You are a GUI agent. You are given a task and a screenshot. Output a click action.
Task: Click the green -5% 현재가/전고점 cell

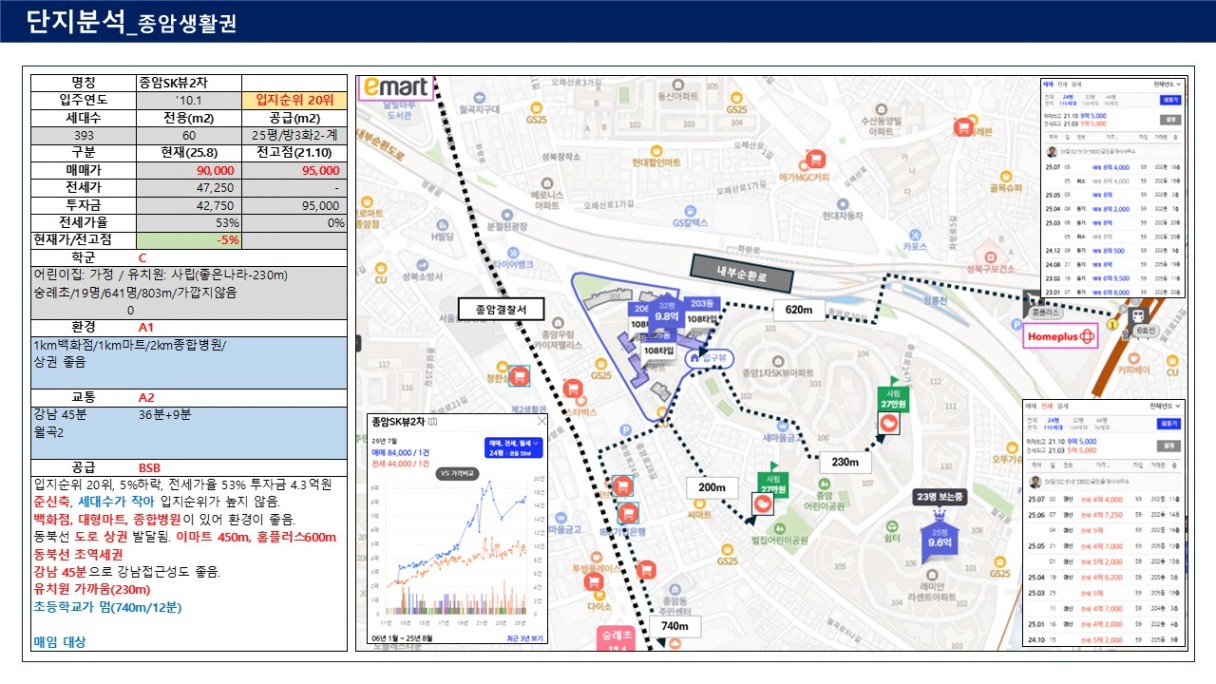click(x=189, y=240)
